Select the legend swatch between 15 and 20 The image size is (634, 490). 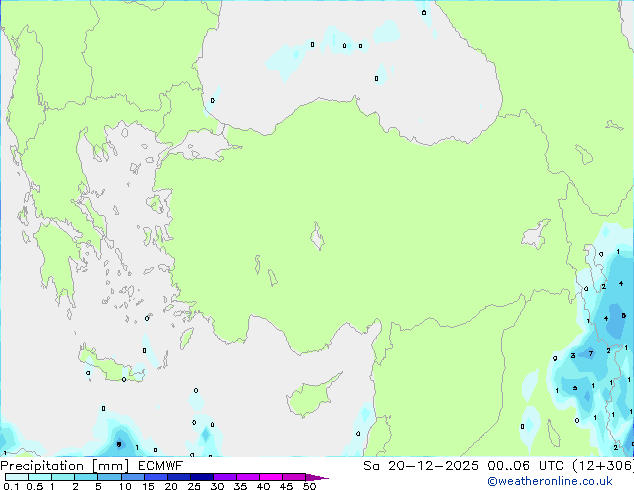click(155, 477)
